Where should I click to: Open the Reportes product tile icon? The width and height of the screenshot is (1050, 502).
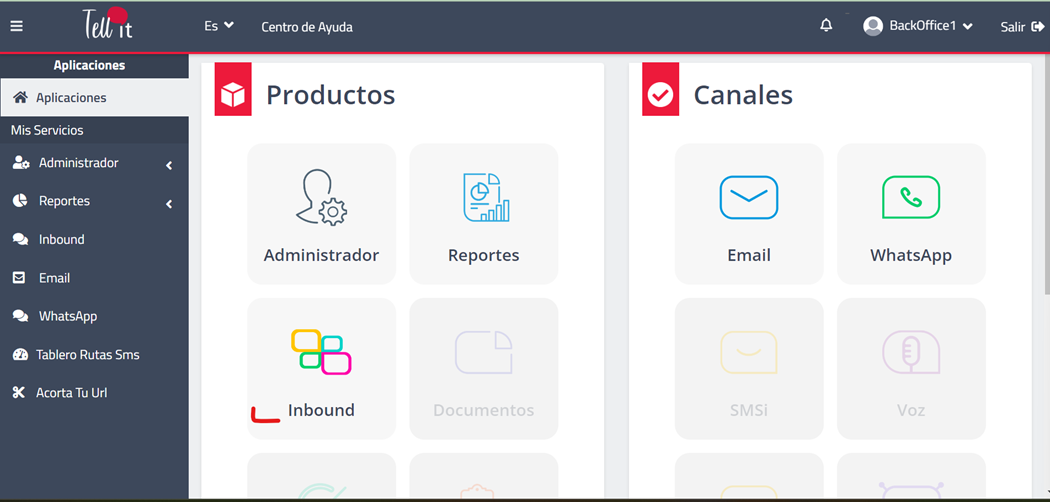pos(486,197)
